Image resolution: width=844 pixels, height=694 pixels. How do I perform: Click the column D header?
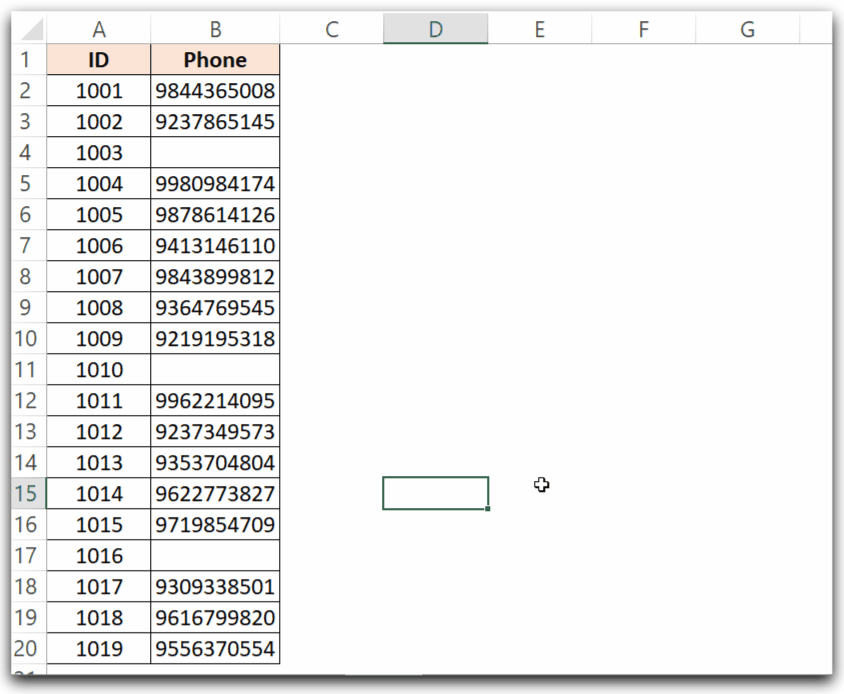[x=435, y=28]
